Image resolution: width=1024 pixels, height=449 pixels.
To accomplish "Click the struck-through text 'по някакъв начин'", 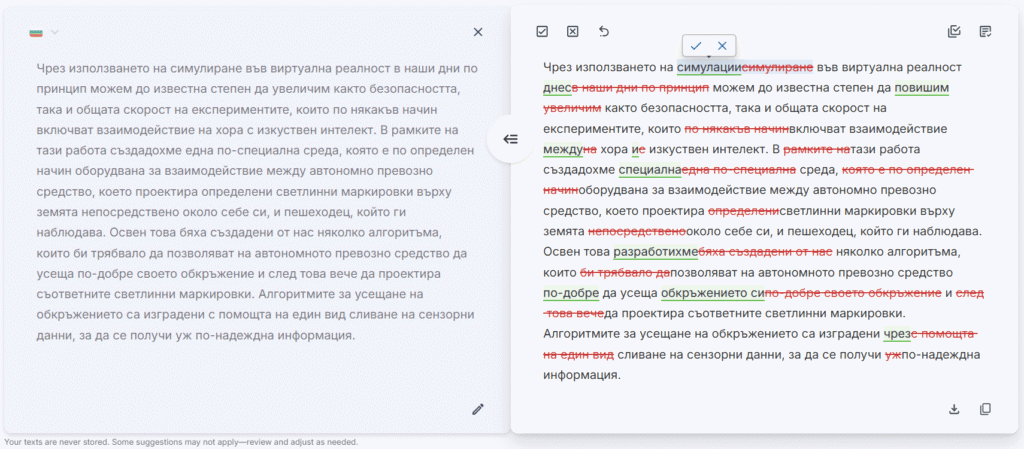I will pos(736,129).
